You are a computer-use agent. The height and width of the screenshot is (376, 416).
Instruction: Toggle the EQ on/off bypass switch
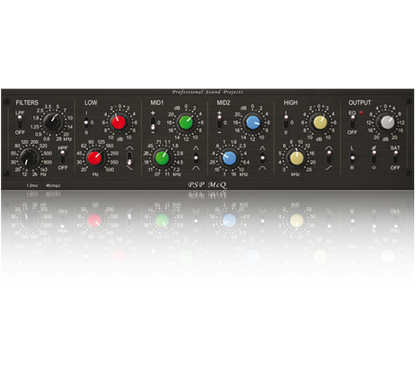(x=352, y=122)
